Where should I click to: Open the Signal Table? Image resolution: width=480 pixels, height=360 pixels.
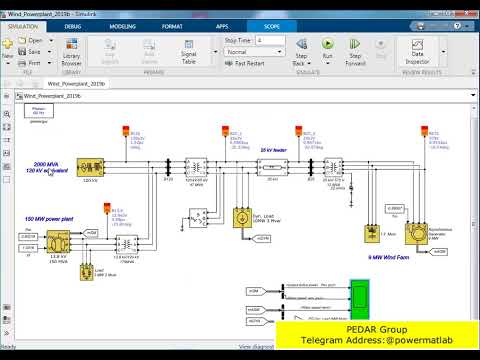click(189, 52)
